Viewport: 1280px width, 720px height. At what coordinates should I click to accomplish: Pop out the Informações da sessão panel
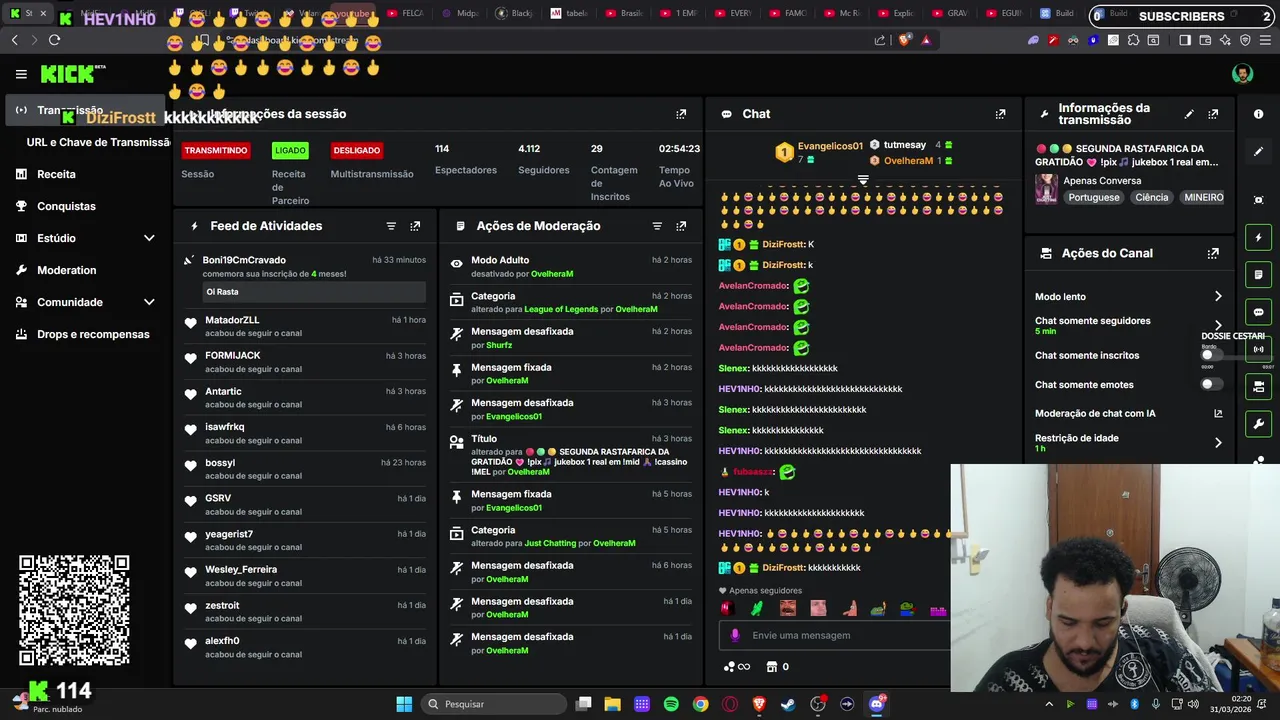pyautogui.click(x=681, y=114)
